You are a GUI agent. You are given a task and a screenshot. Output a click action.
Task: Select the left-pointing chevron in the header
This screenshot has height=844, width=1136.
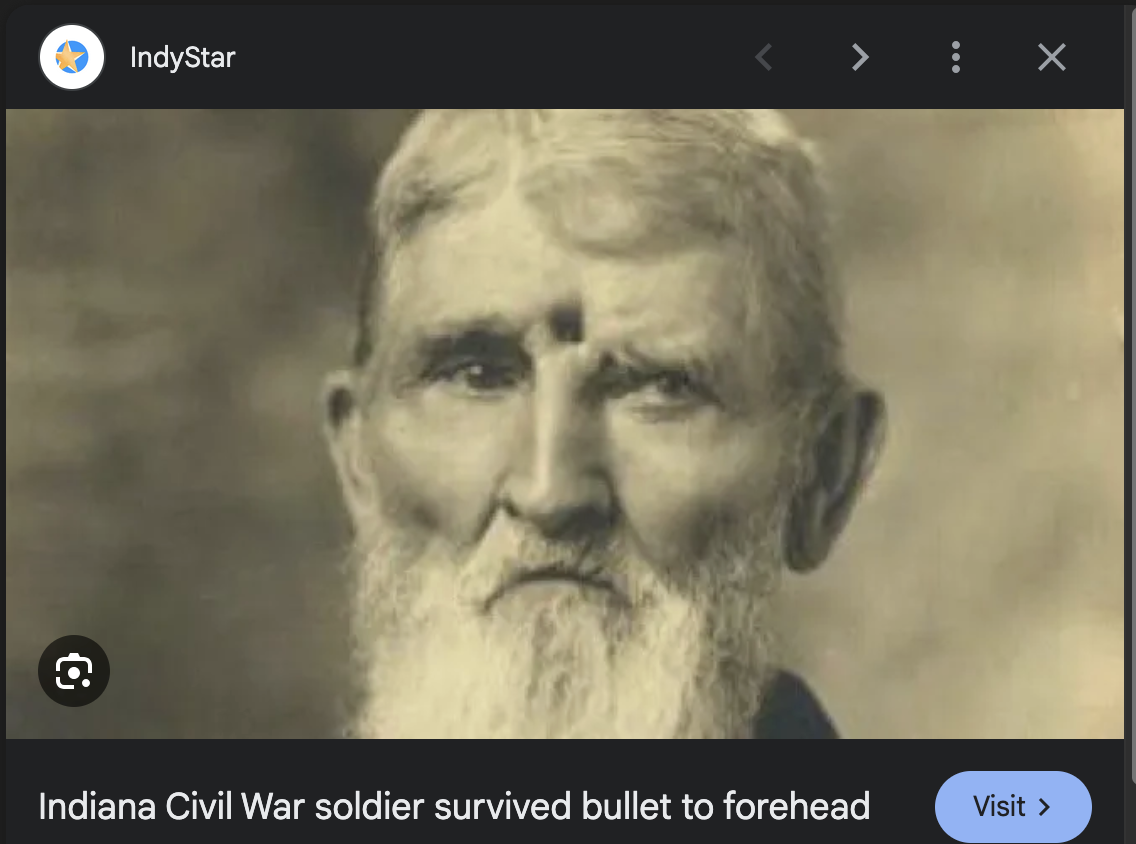click(x=764, y=57)
